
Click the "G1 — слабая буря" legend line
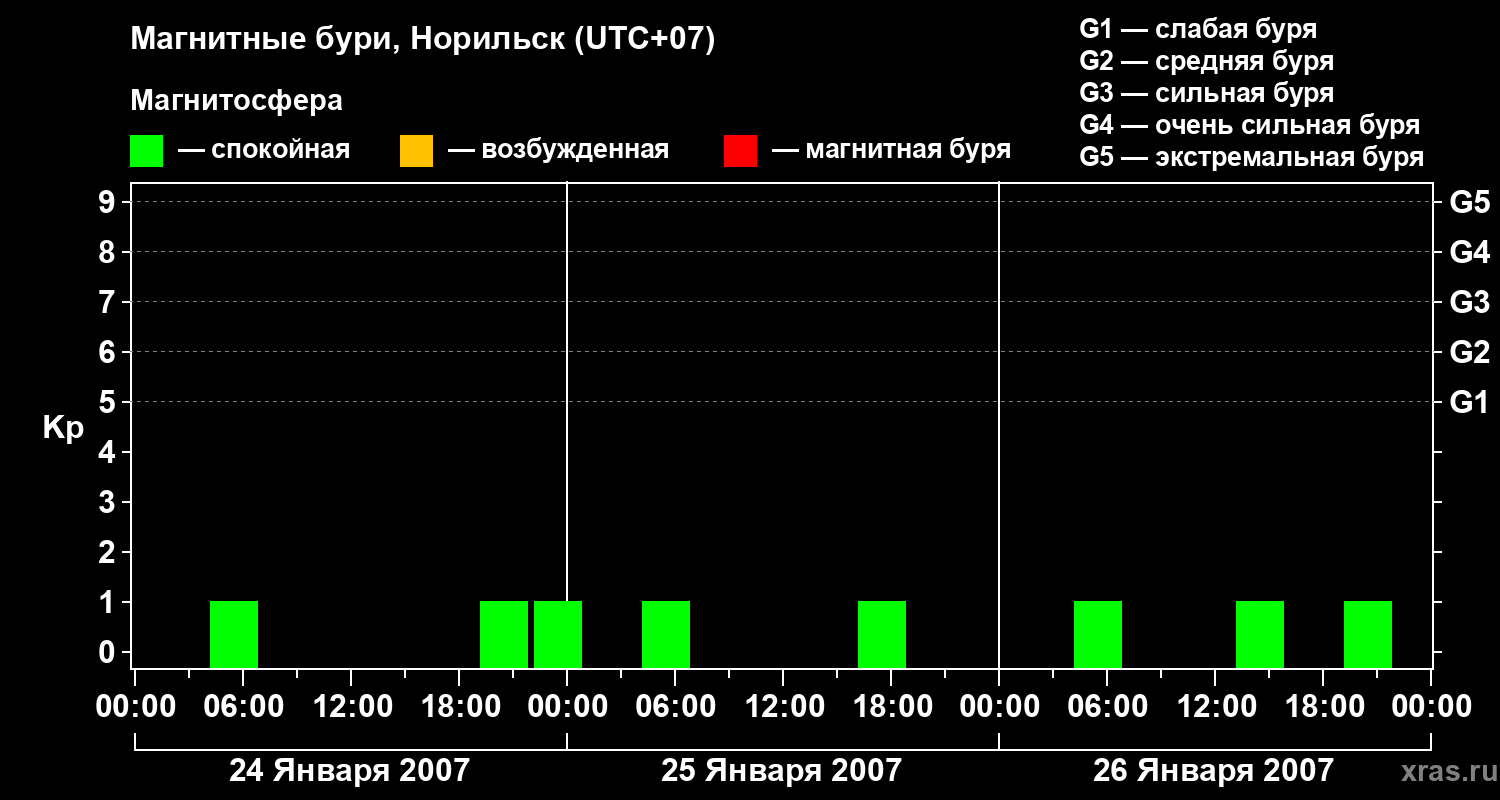[1198, 29]
